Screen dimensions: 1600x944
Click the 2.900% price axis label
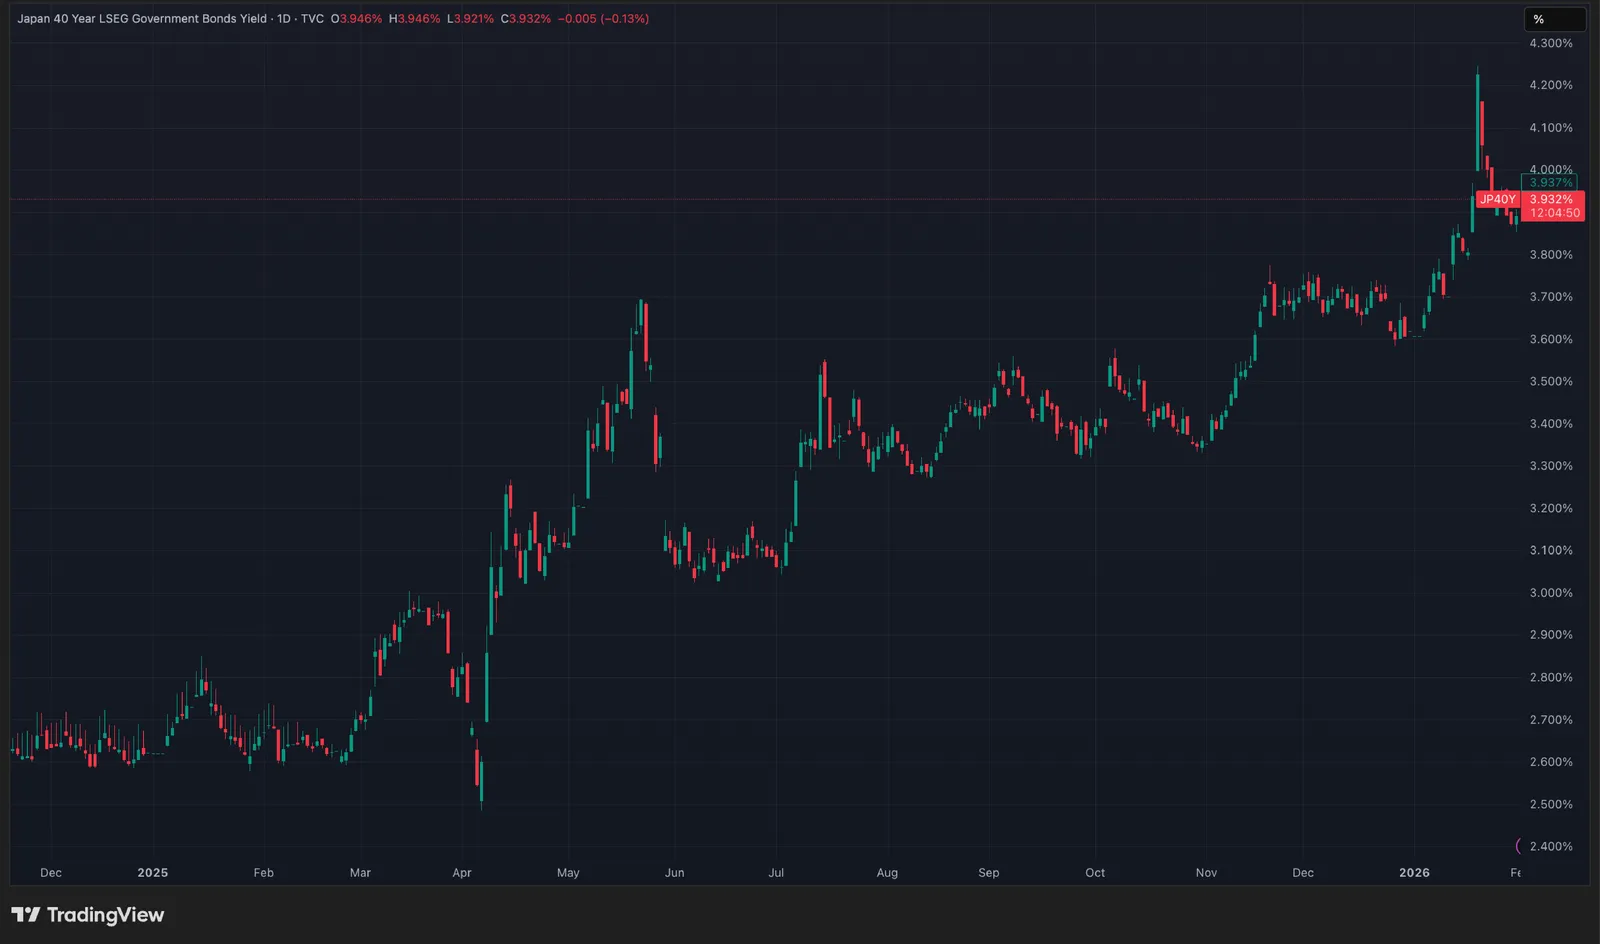pos(1551,635)
